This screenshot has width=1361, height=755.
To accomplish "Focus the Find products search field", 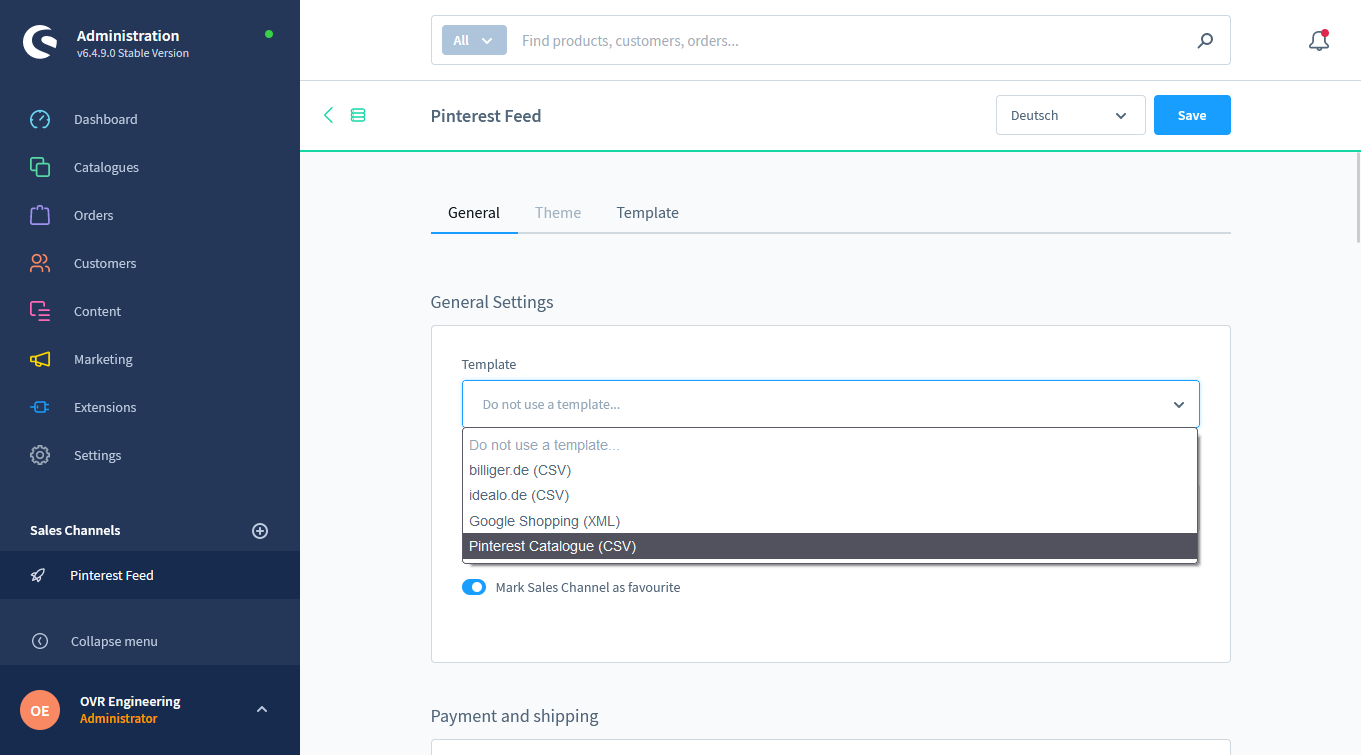I will click(x=850, y=41).
